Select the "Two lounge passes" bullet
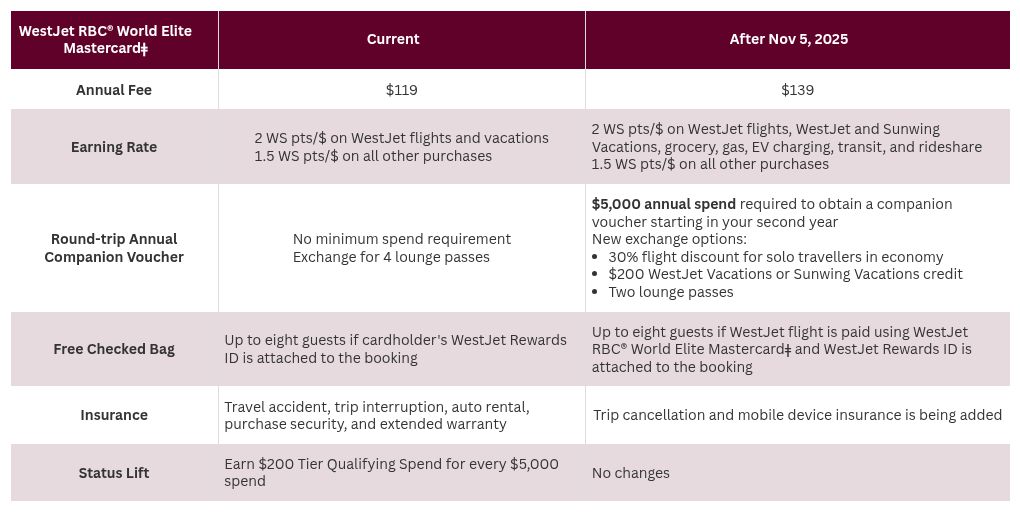 [670, 292]
